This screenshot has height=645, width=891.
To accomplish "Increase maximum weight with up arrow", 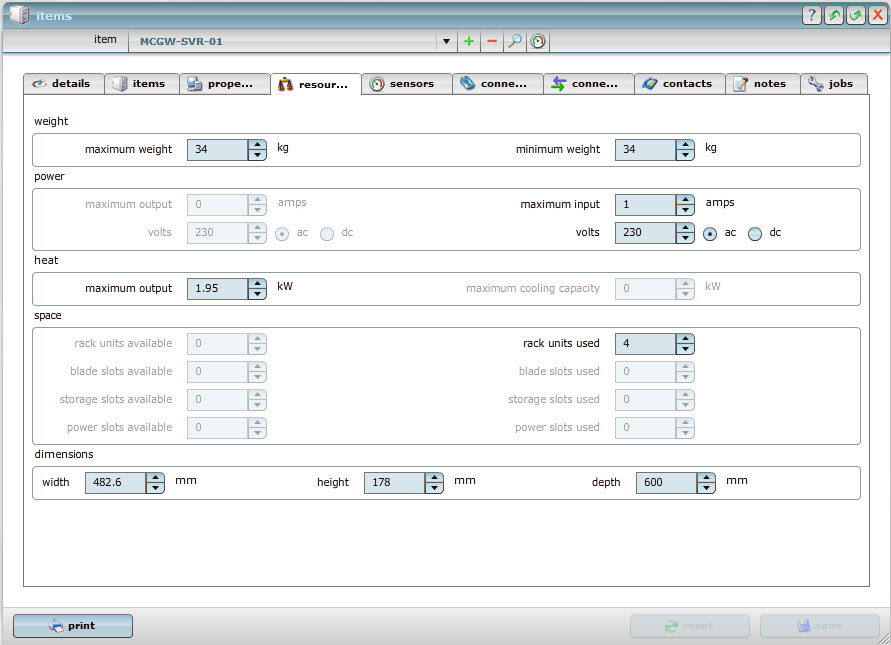I will click(x=257, y=144).
